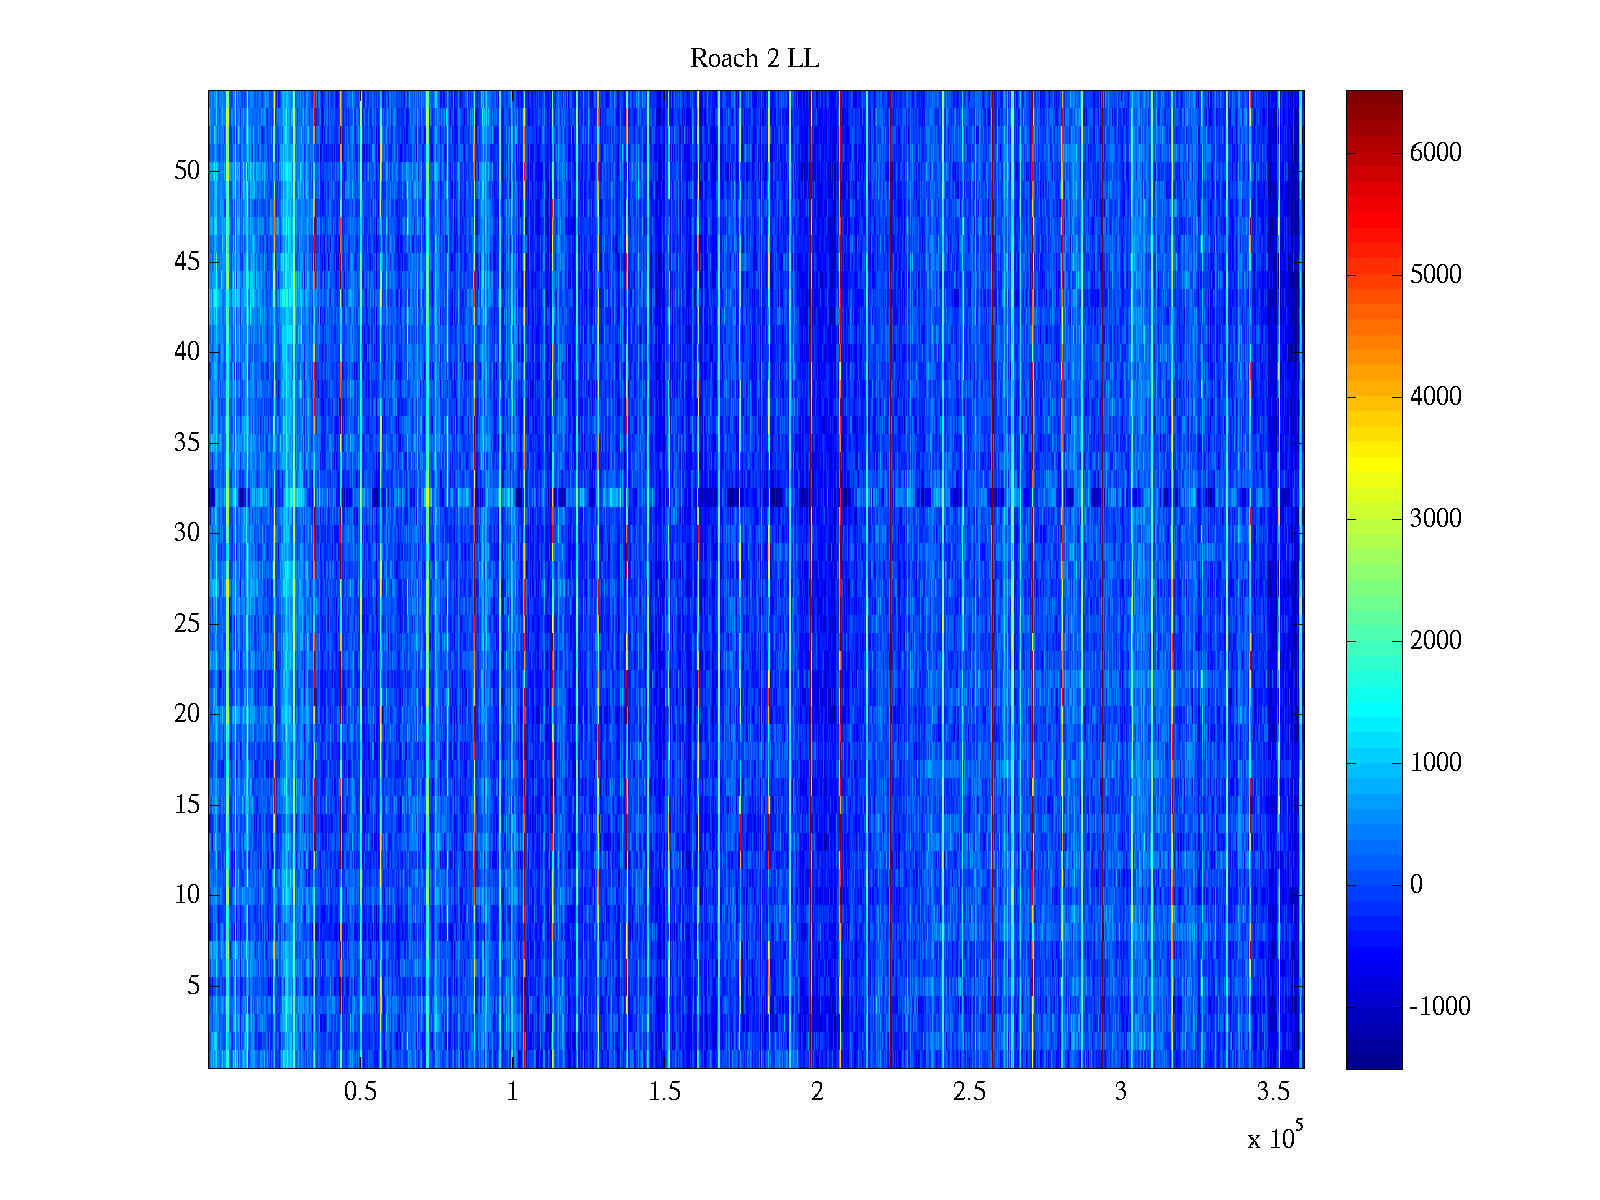Click the x-axis tick label 2.5
This screenshot has height=1200, width=1600.
[x=969, y=1091]
